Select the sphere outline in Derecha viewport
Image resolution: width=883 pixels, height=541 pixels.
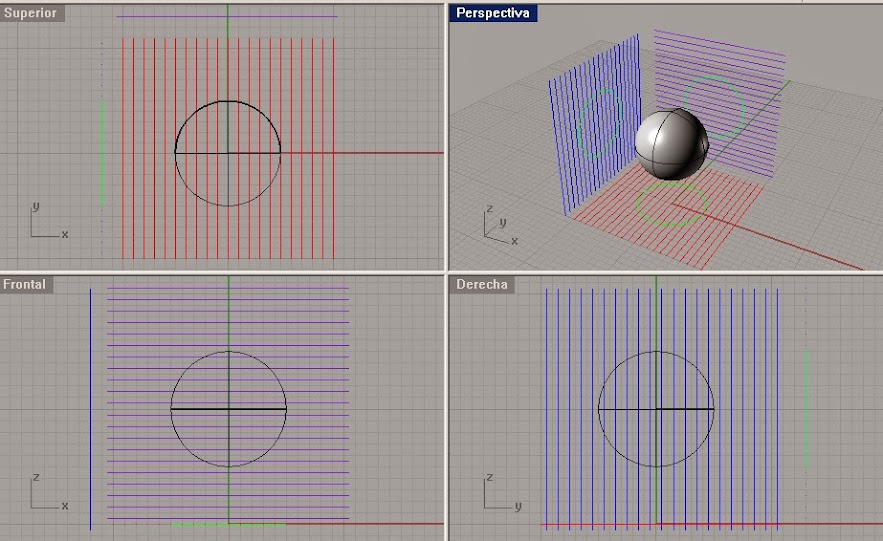[x=656, y=409]
